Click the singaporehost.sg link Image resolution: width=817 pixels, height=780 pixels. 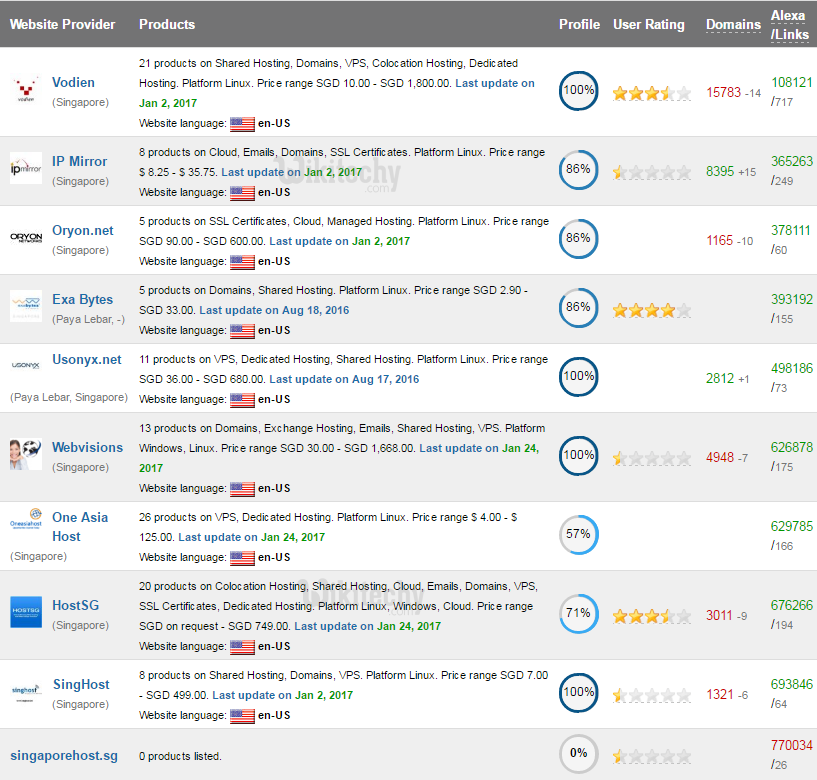(64, 756)
